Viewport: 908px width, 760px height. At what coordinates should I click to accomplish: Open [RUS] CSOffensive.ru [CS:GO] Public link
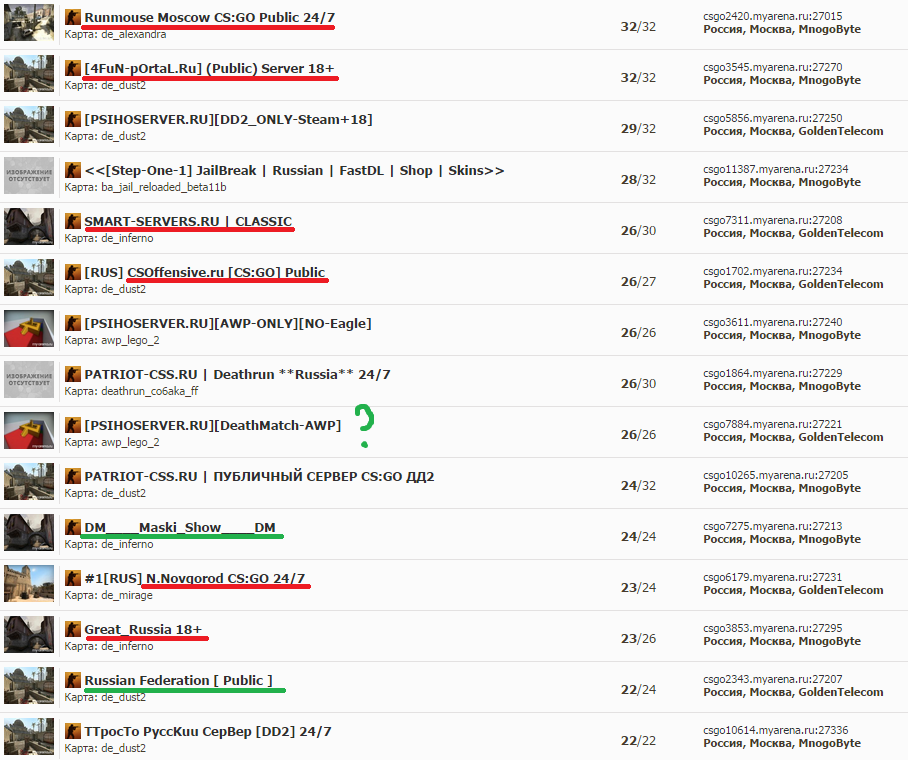click(x=205, y=272)
